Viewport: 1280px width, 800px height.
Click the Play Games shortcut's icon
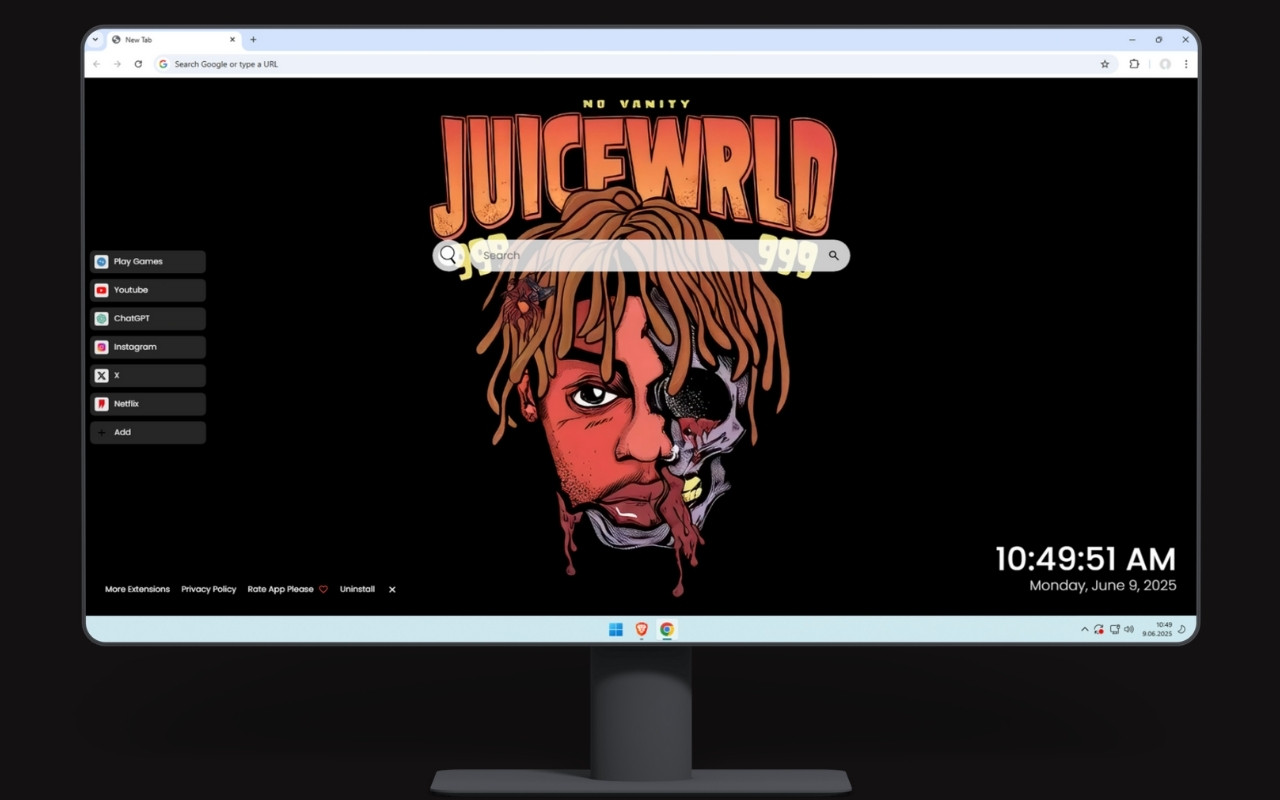point(101,262)
